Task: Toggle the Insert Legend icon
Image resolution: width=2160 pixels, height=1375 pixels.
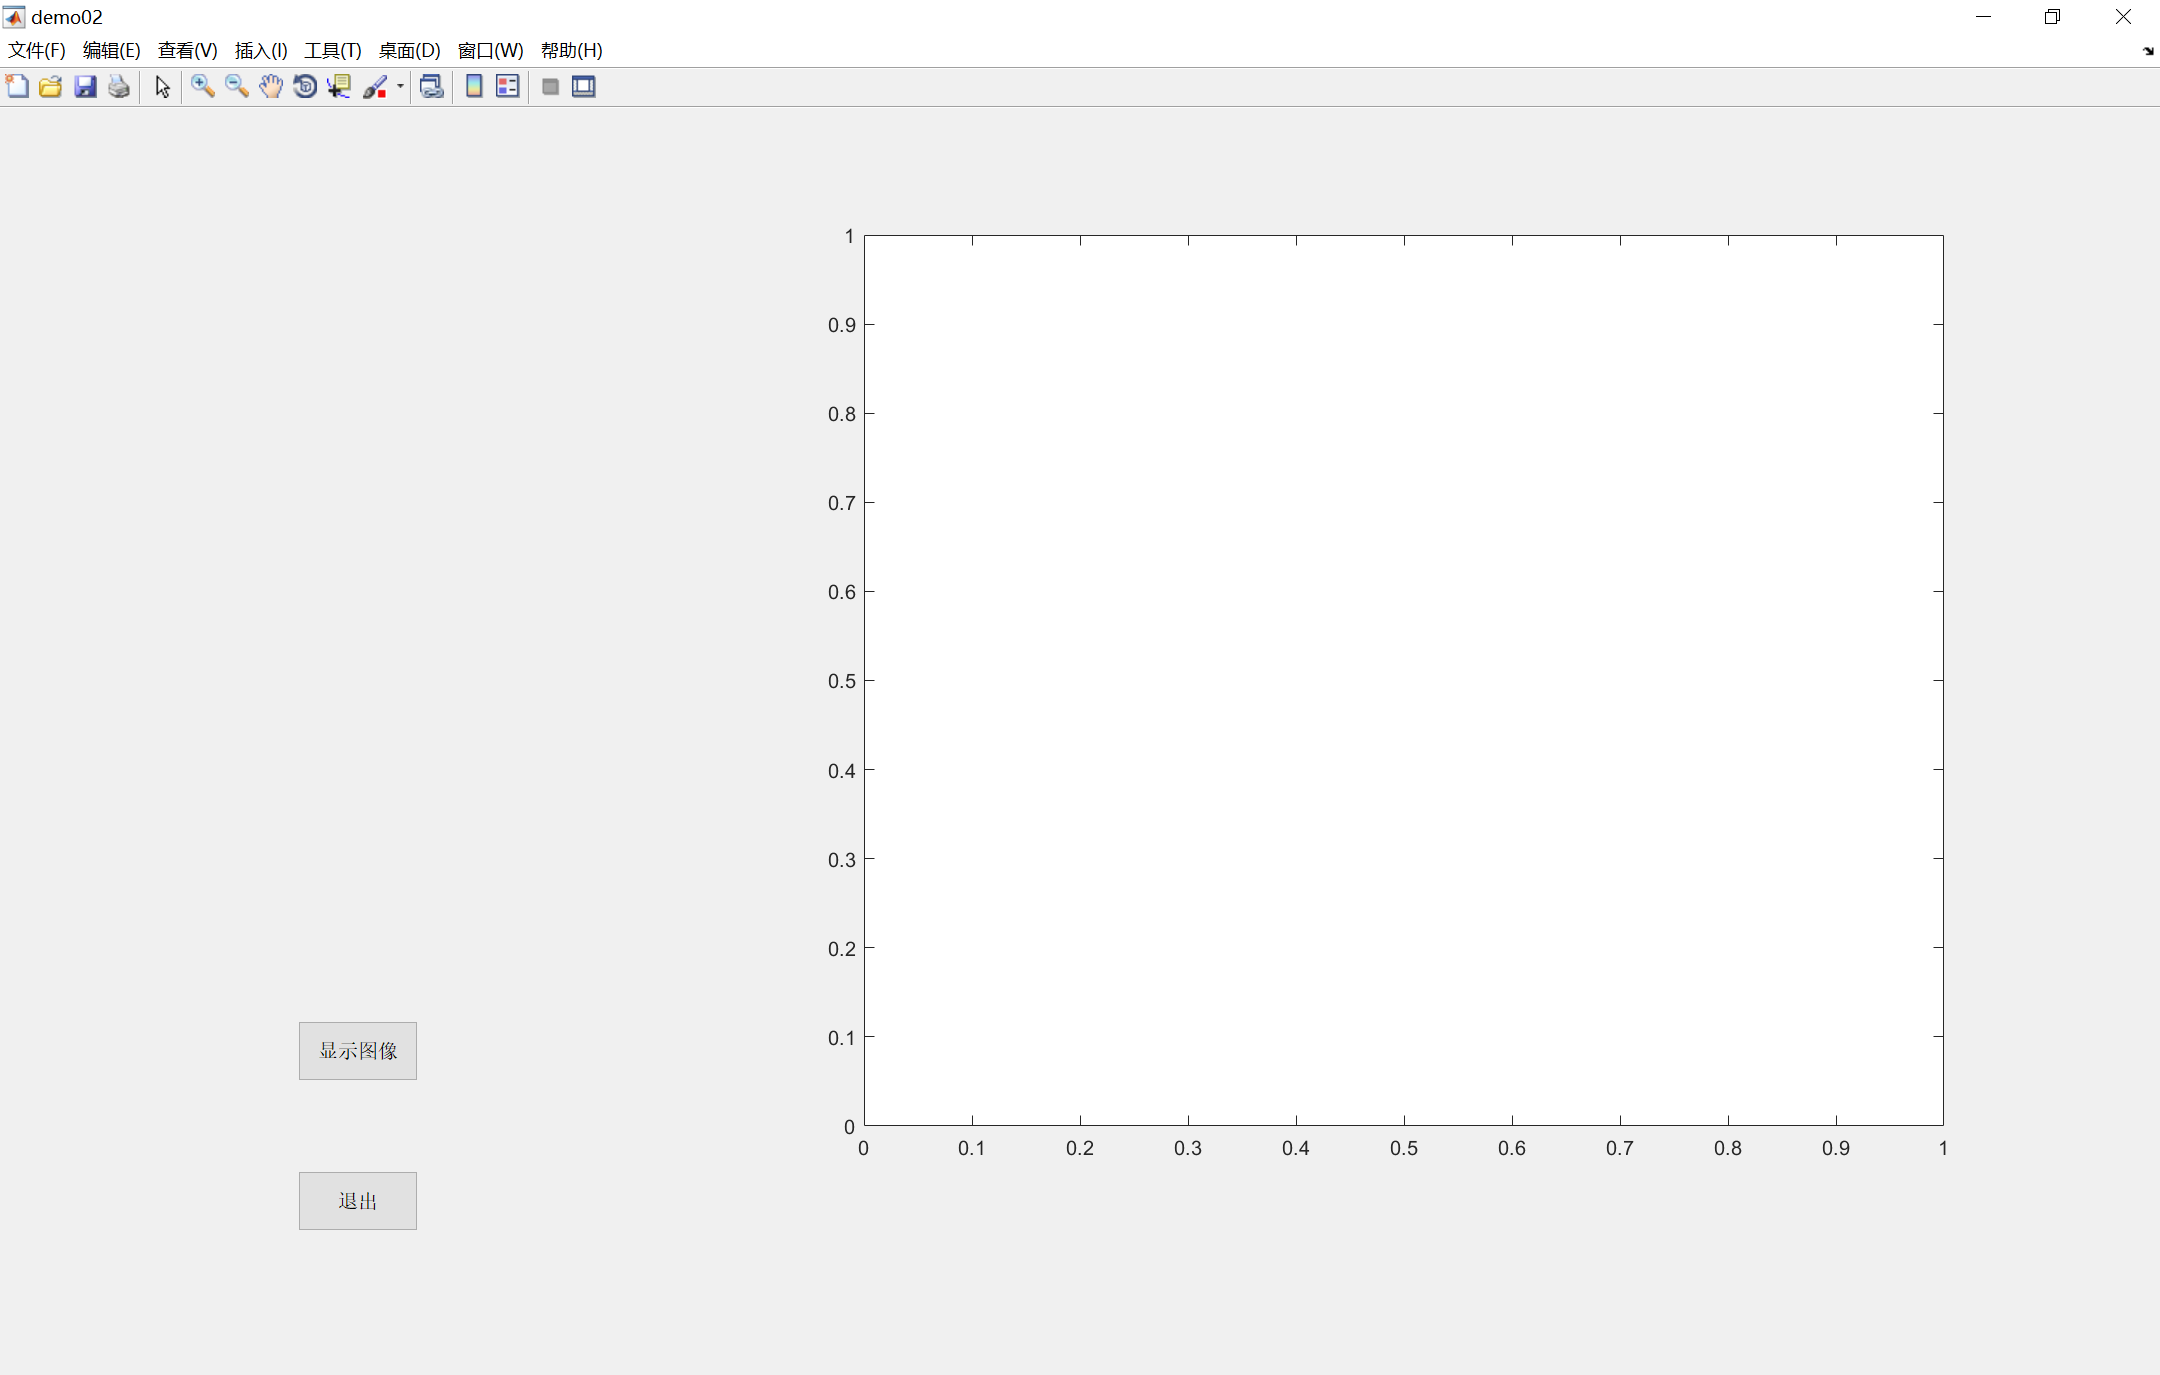Action: 508,87
